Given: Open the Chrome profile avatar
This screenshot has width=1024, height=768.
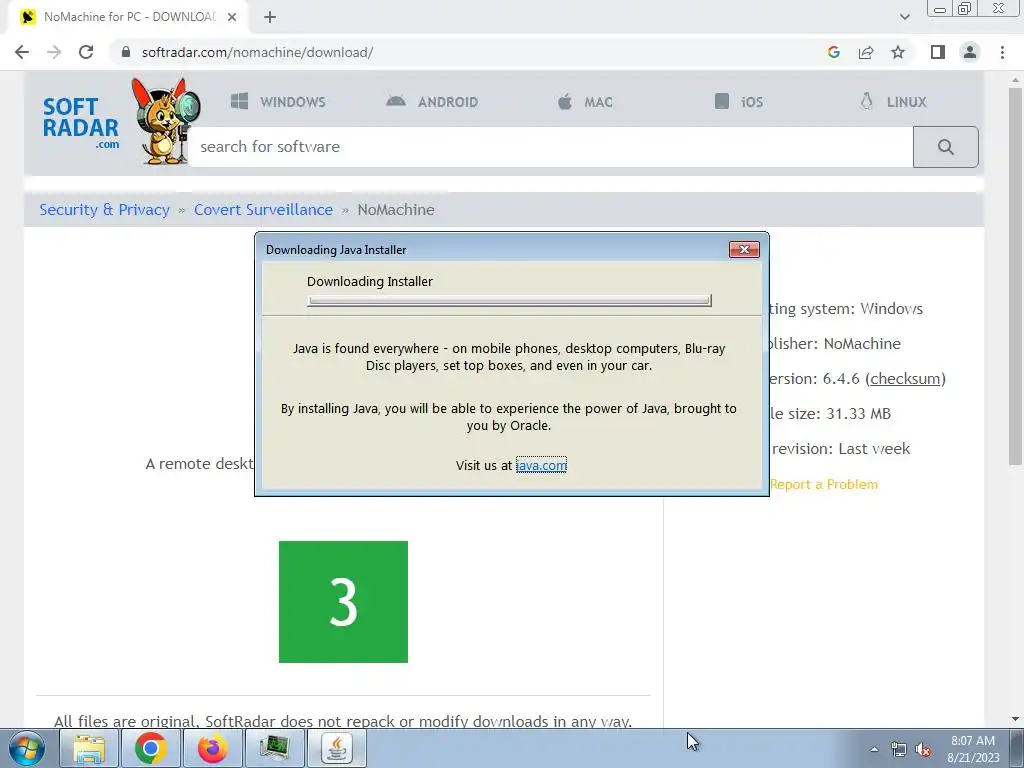Looking at the screenshot, I should 970,52.
